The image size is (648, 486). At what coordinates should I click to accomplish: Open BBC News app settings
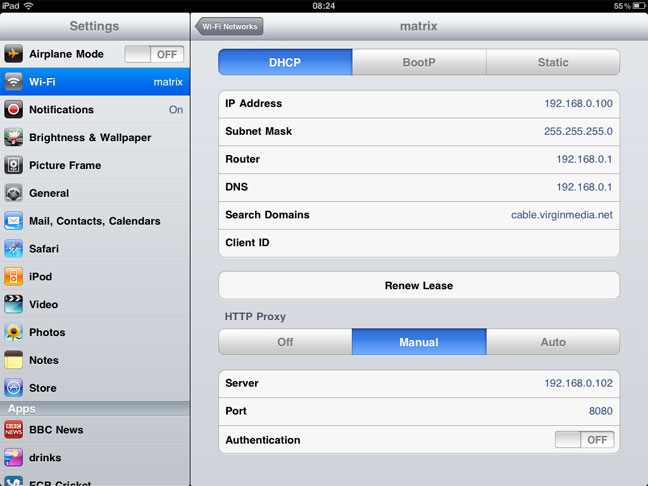[x=95, y=430]
